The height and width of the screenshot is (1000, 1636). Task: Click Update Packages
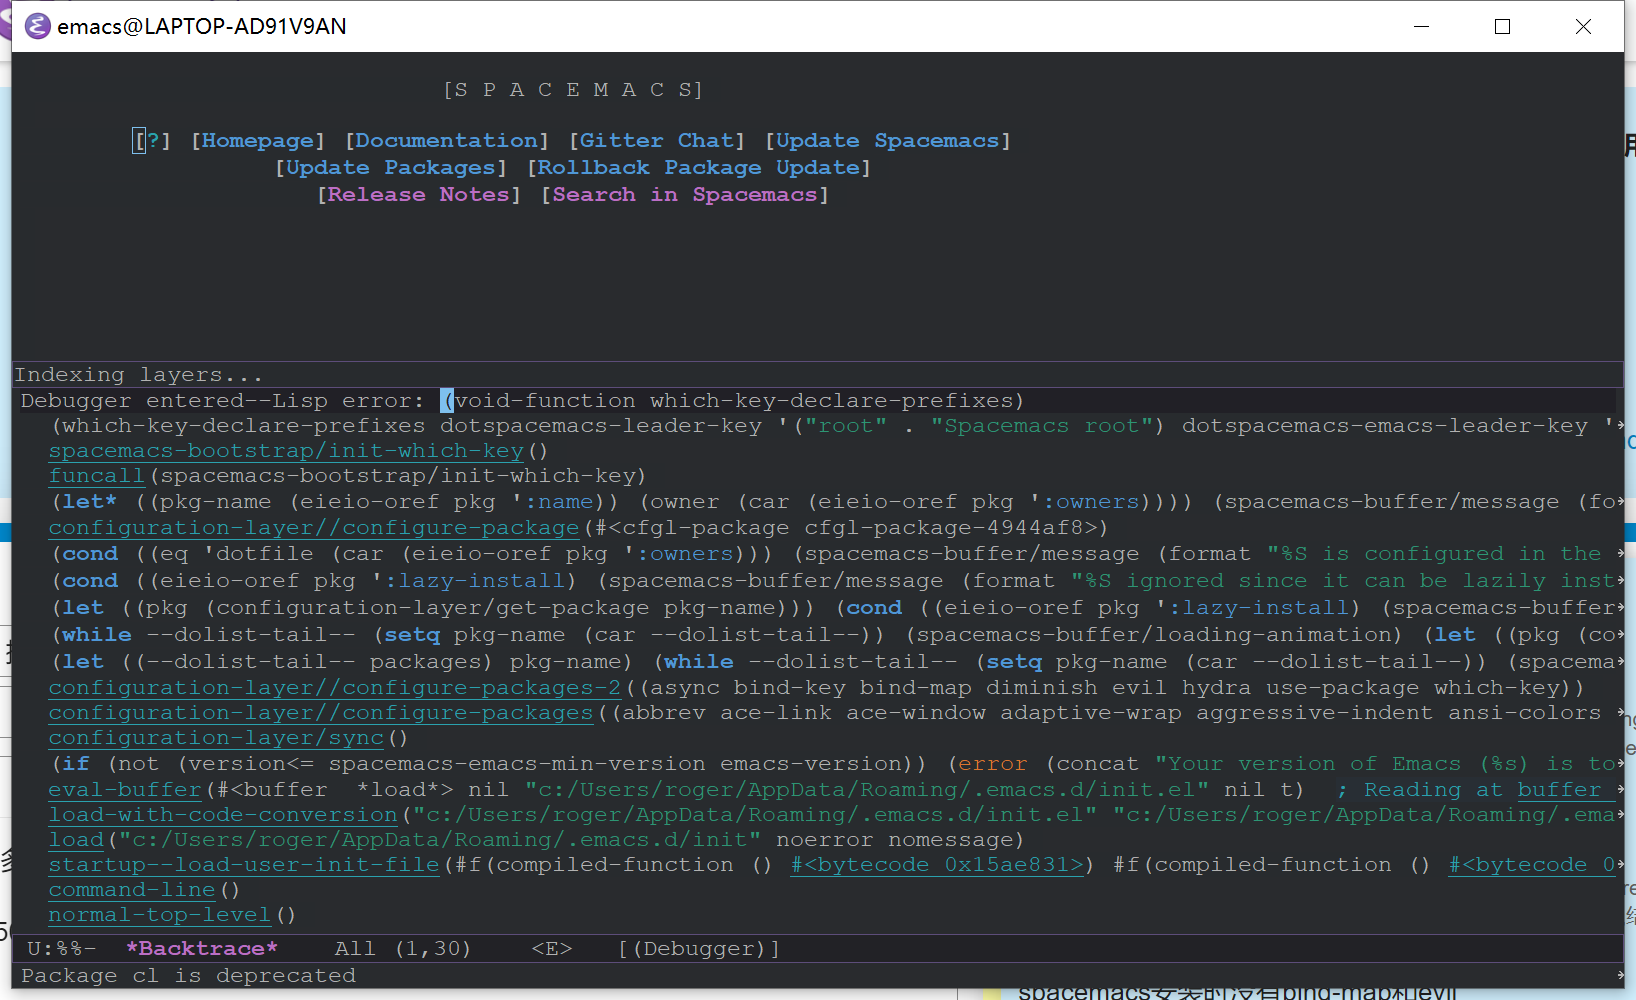(389, 167)
